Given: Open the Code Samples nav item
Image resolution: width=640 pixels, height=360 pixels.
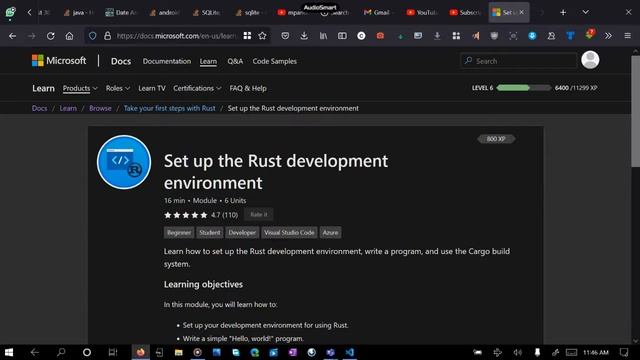Looking at the screenshot, I should [x=274, y=61].
